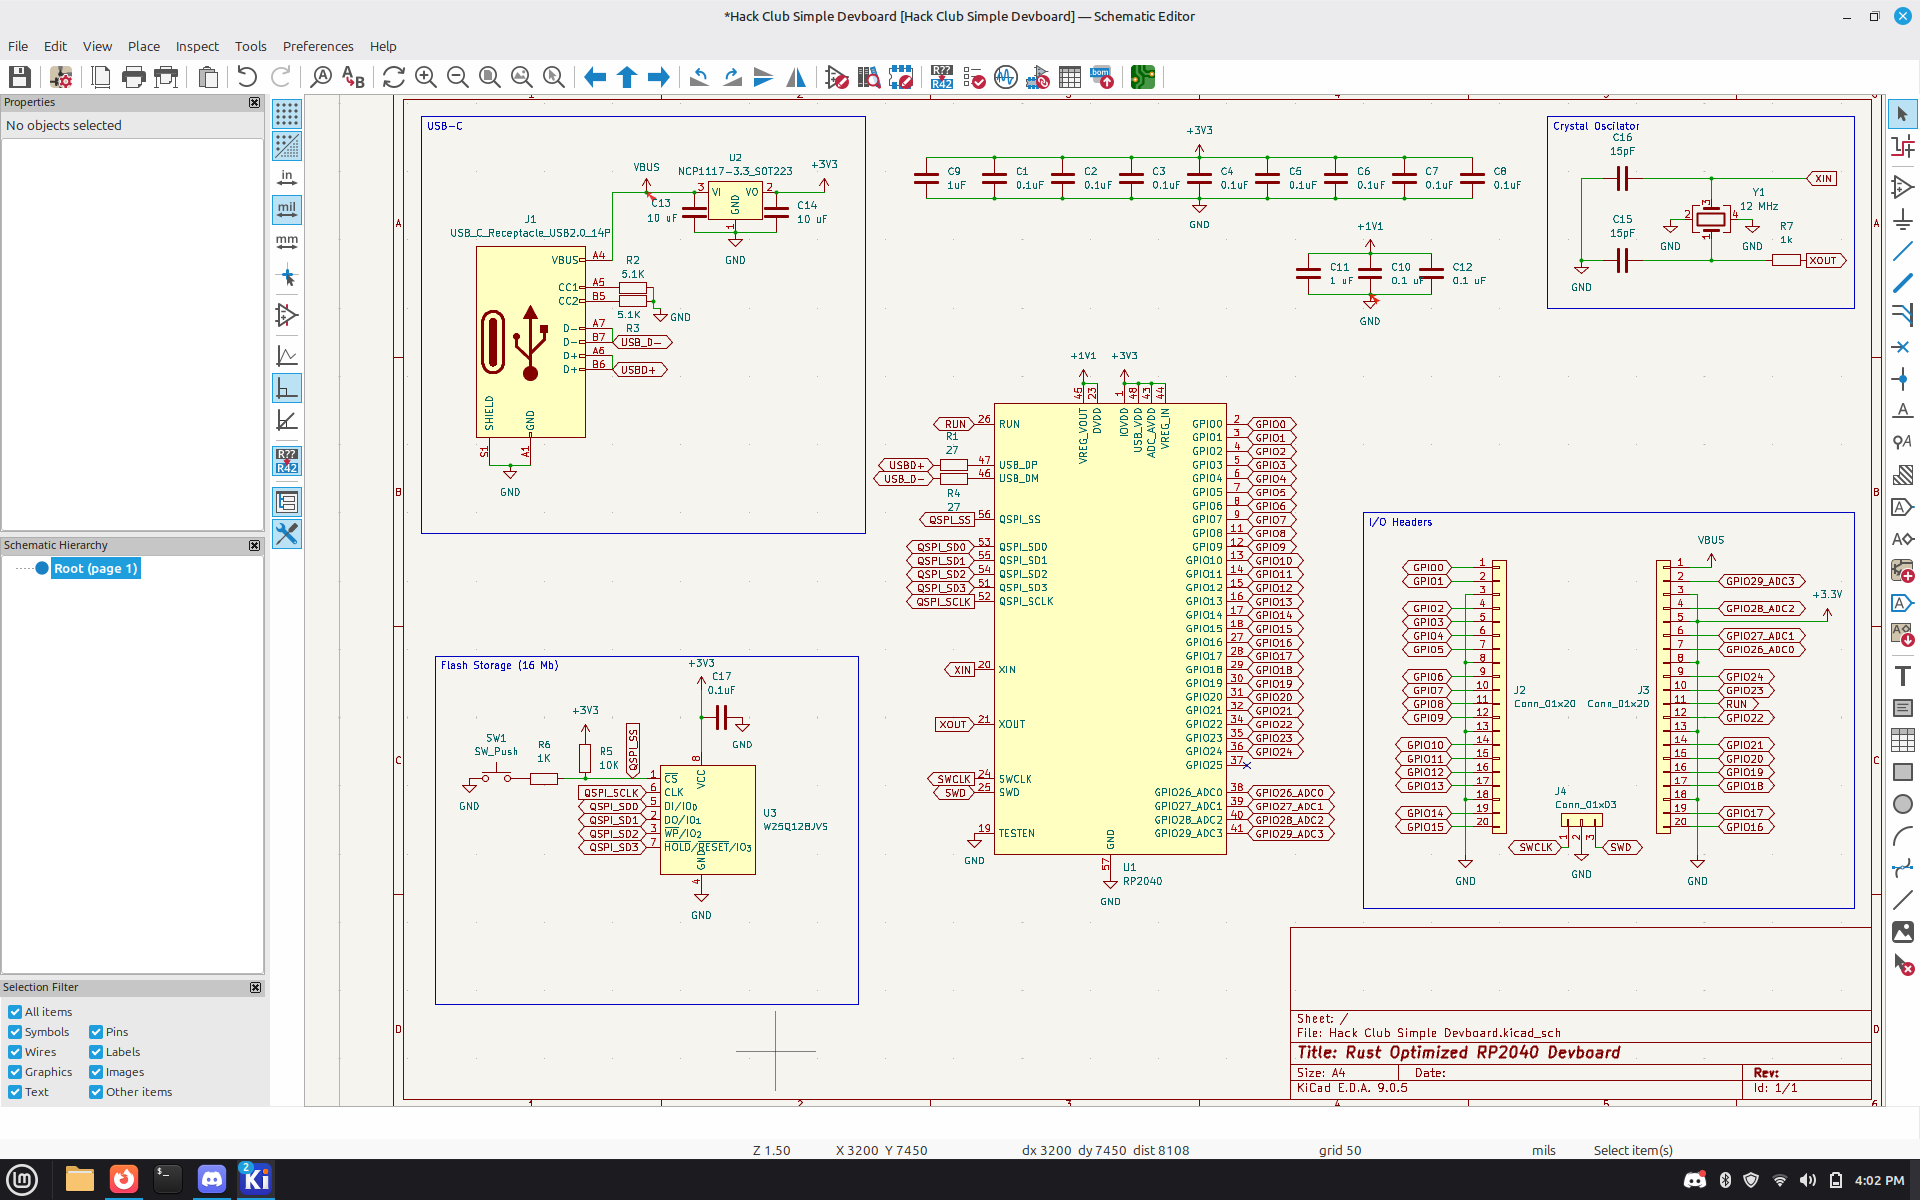Choose the Place Power Symbol tool
Screen dimensions: 1920x1200
(x=1902, y=219)
